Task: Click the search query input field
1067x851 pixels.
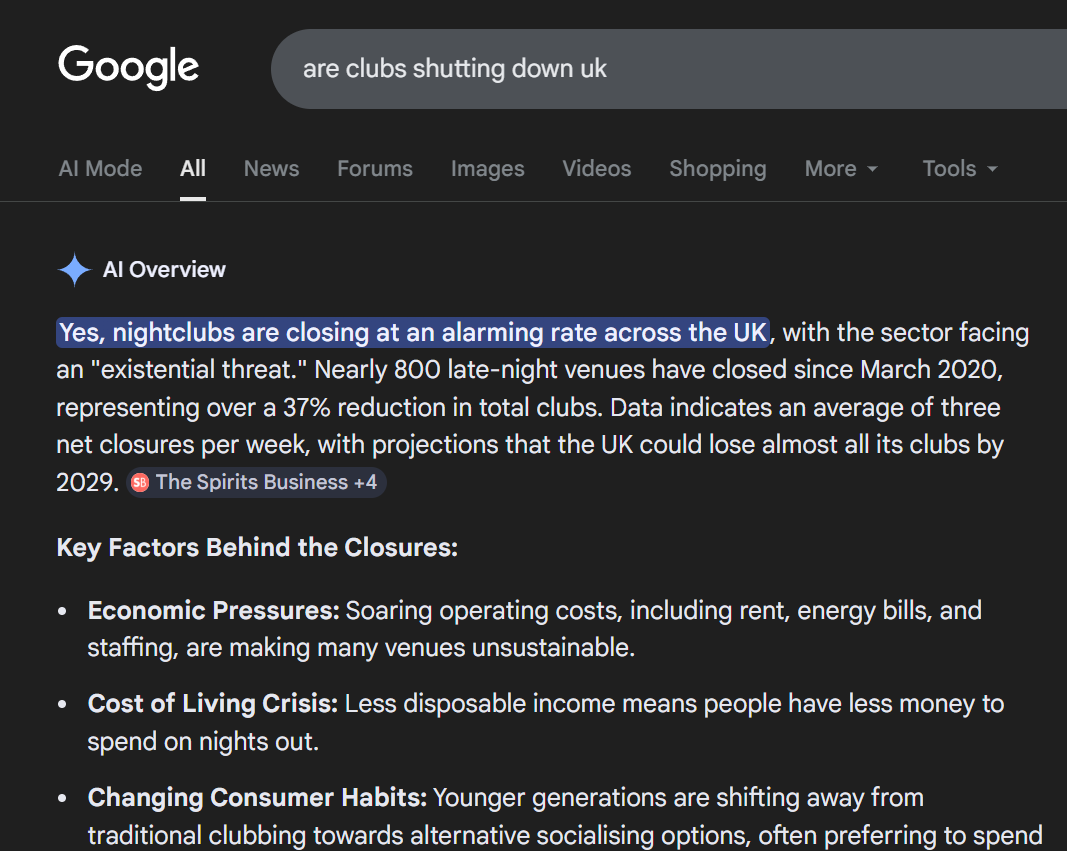Action: (x=660, y=69)
